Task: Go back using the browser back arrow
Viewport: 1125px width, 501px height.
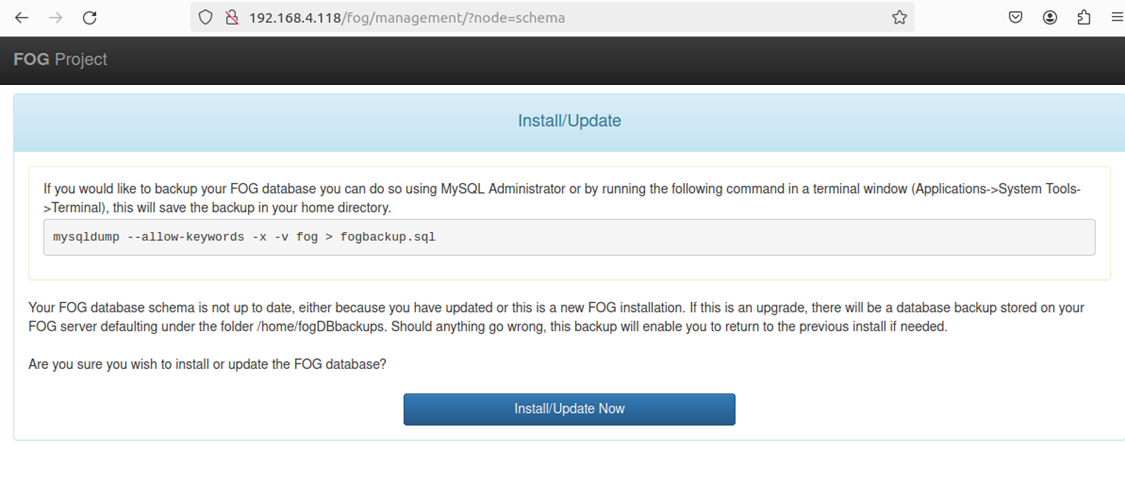Action: click(22, 18)
